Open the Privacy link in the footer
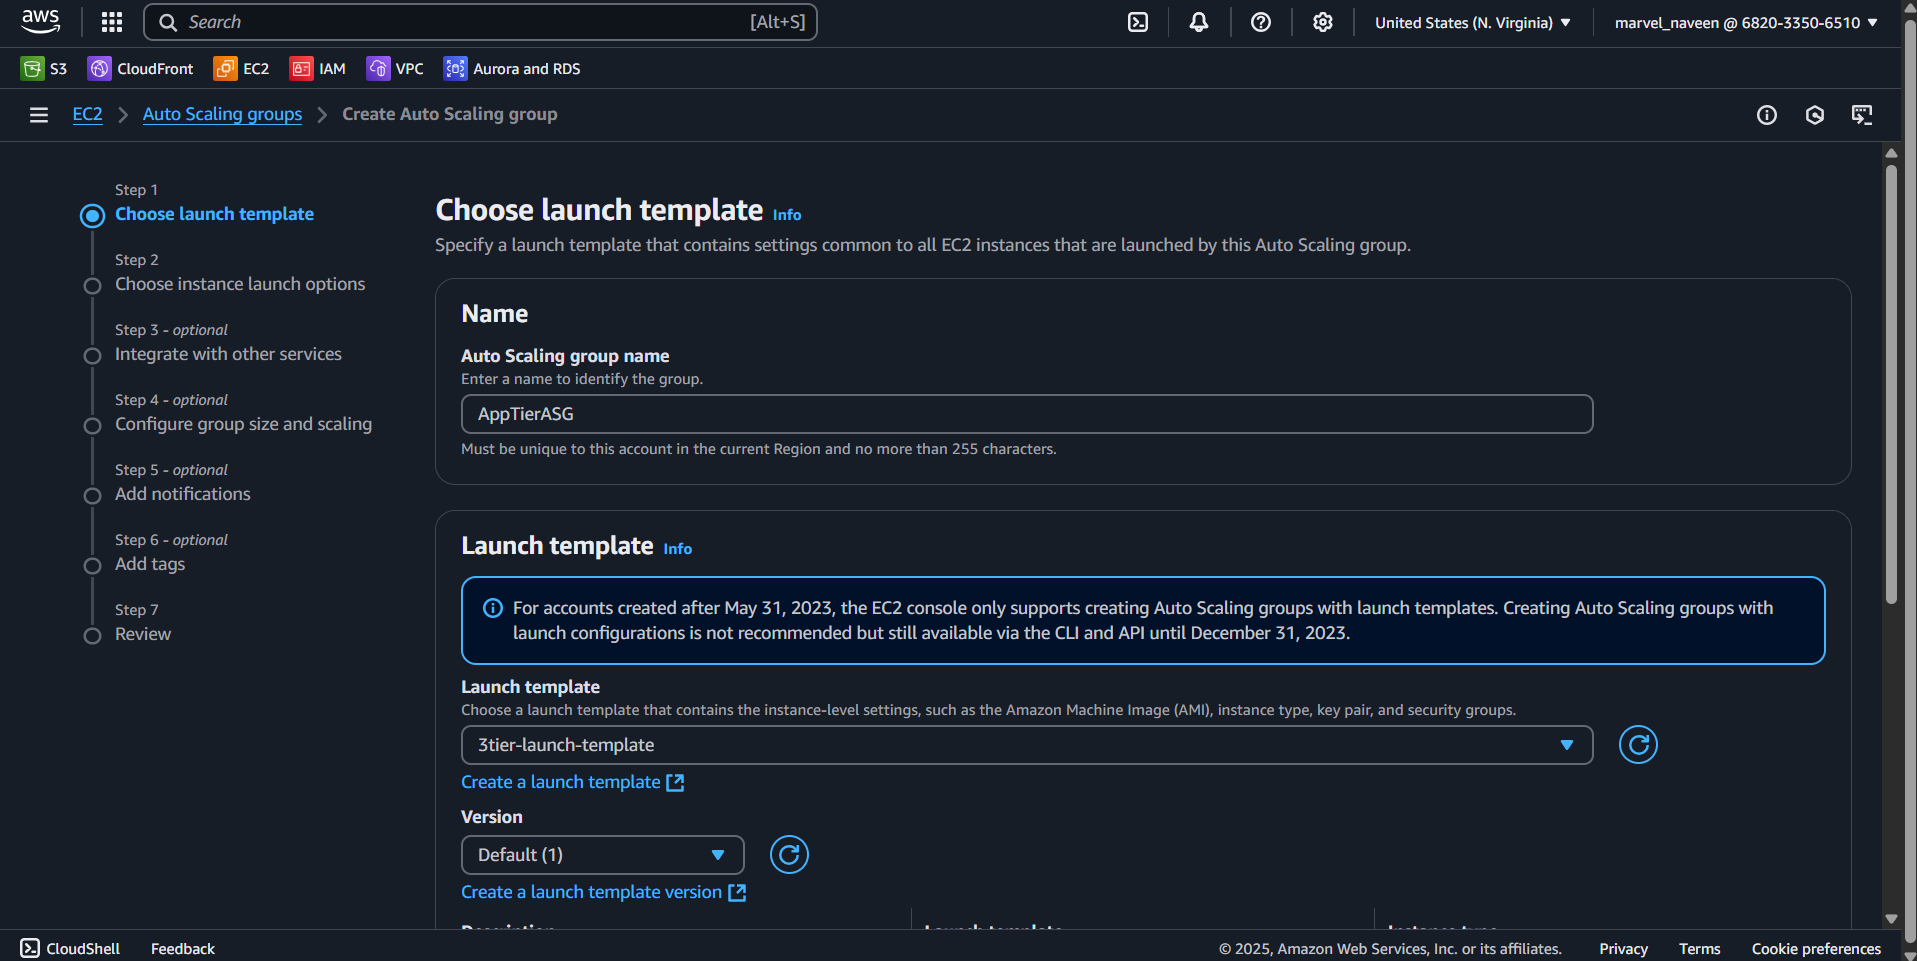The width and height of the screenshot is (1917, 961). [1623, 948]
